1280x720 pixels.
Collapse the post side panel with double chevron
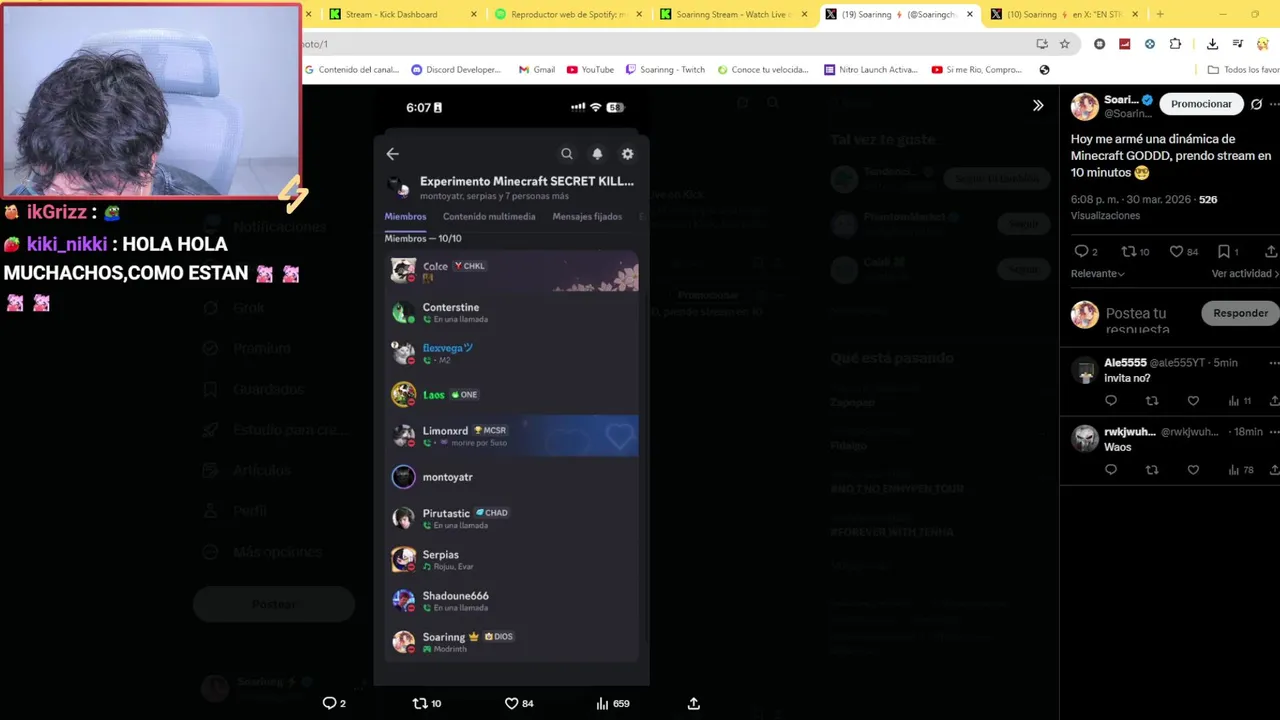tap(1038, 105)
